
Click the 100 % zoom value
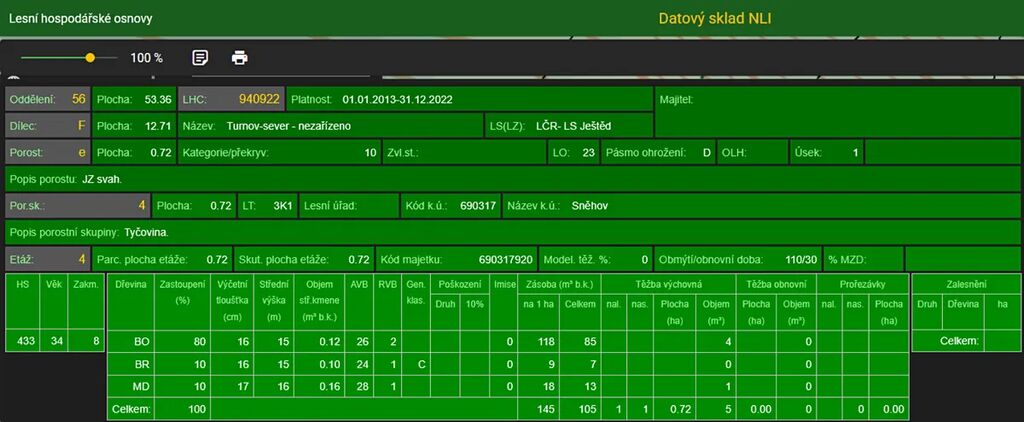[146, 58]
